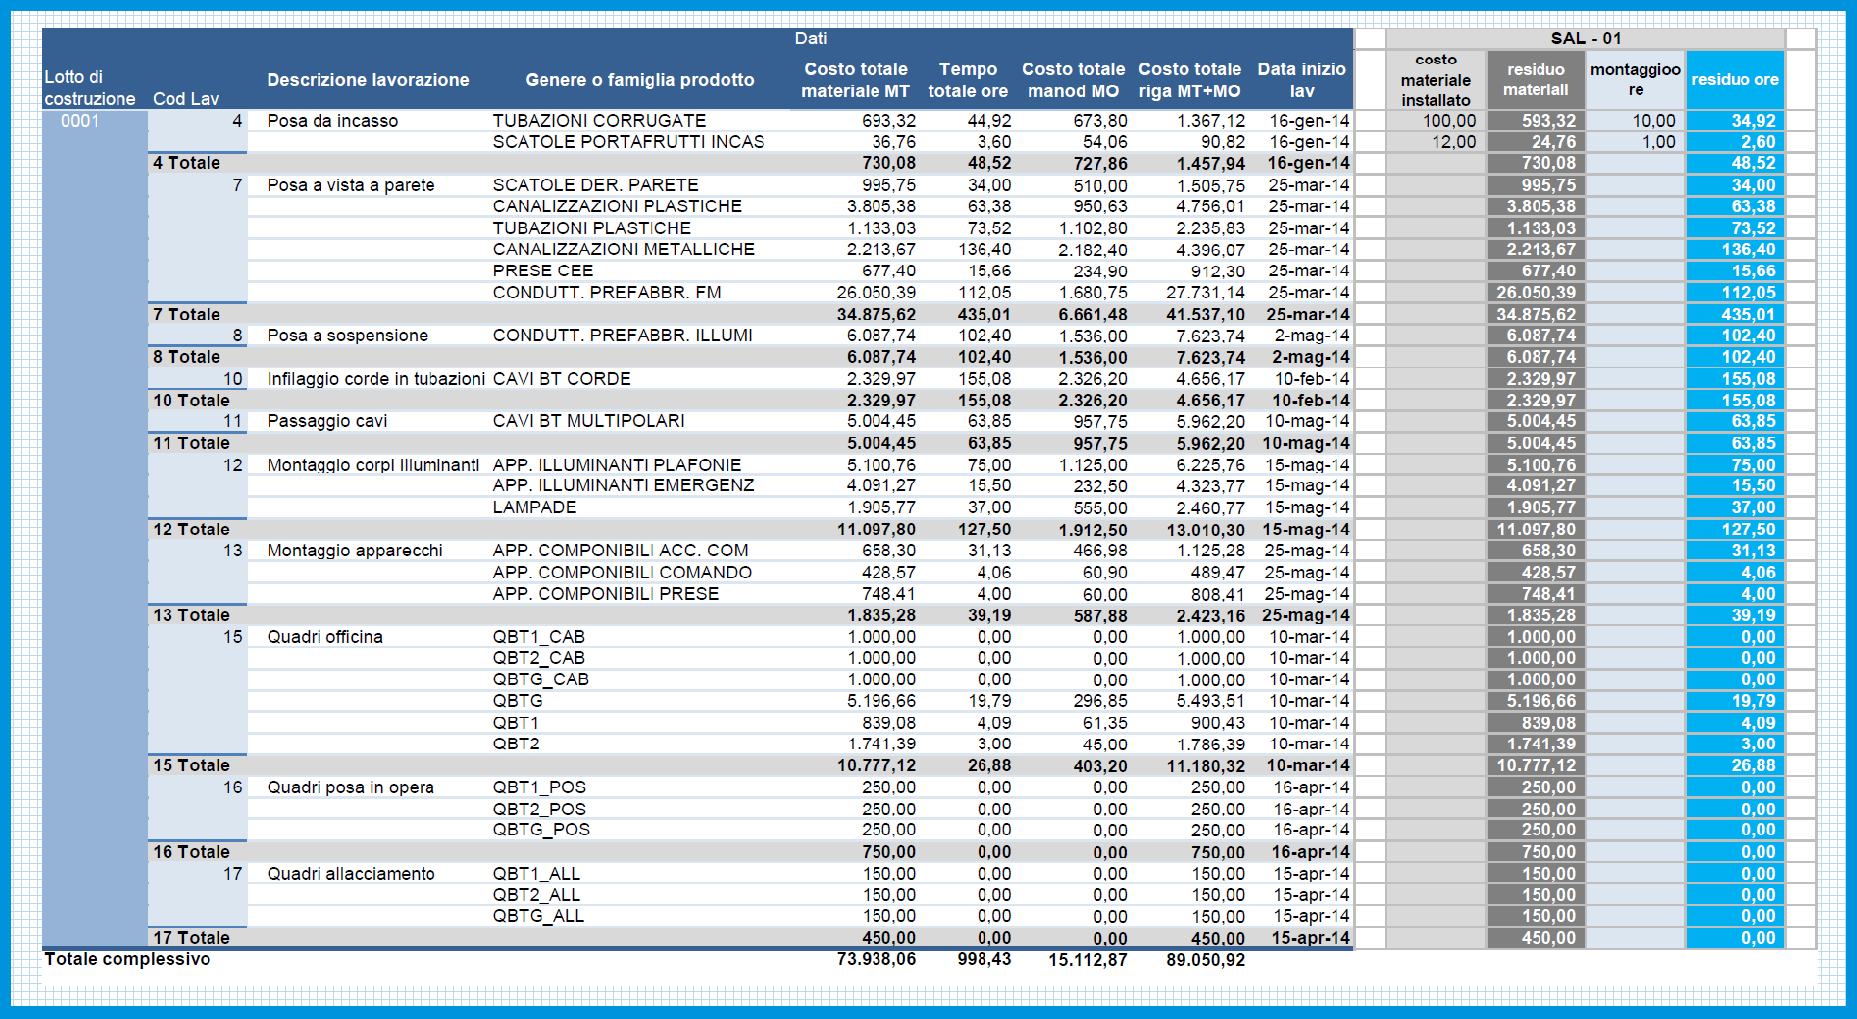Select the 'Lotto di costruzione' column header
This screenshot has height=1019, width=1857.
[90, 88]
